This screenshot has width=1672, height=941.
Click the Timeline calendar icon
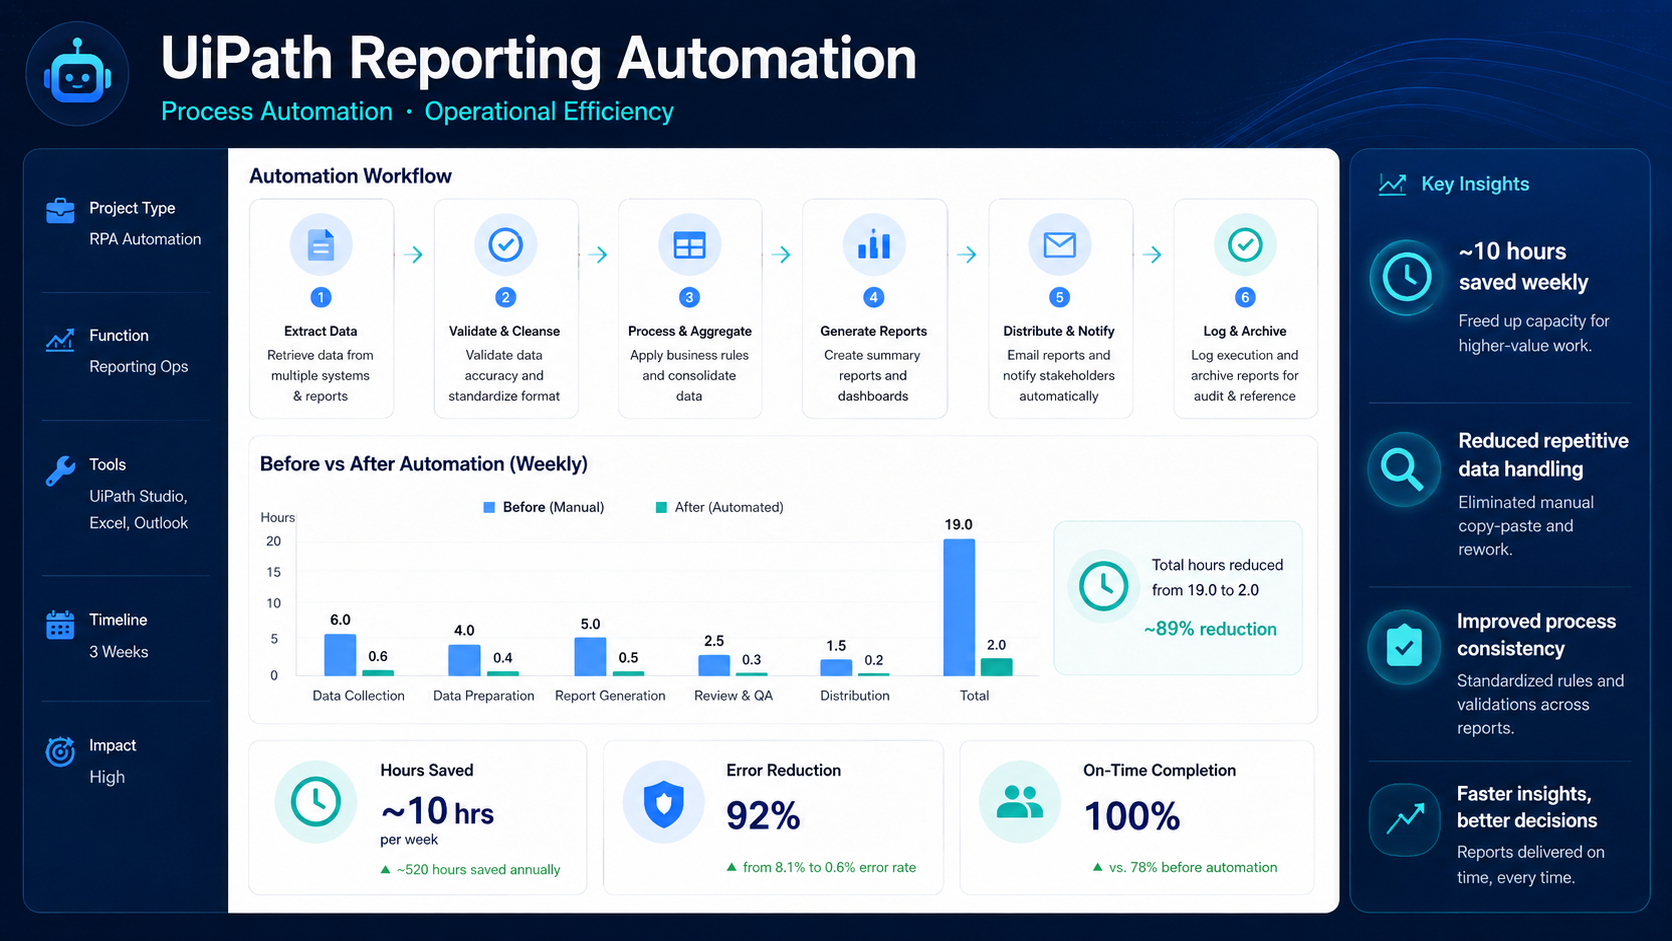point(60,625)
